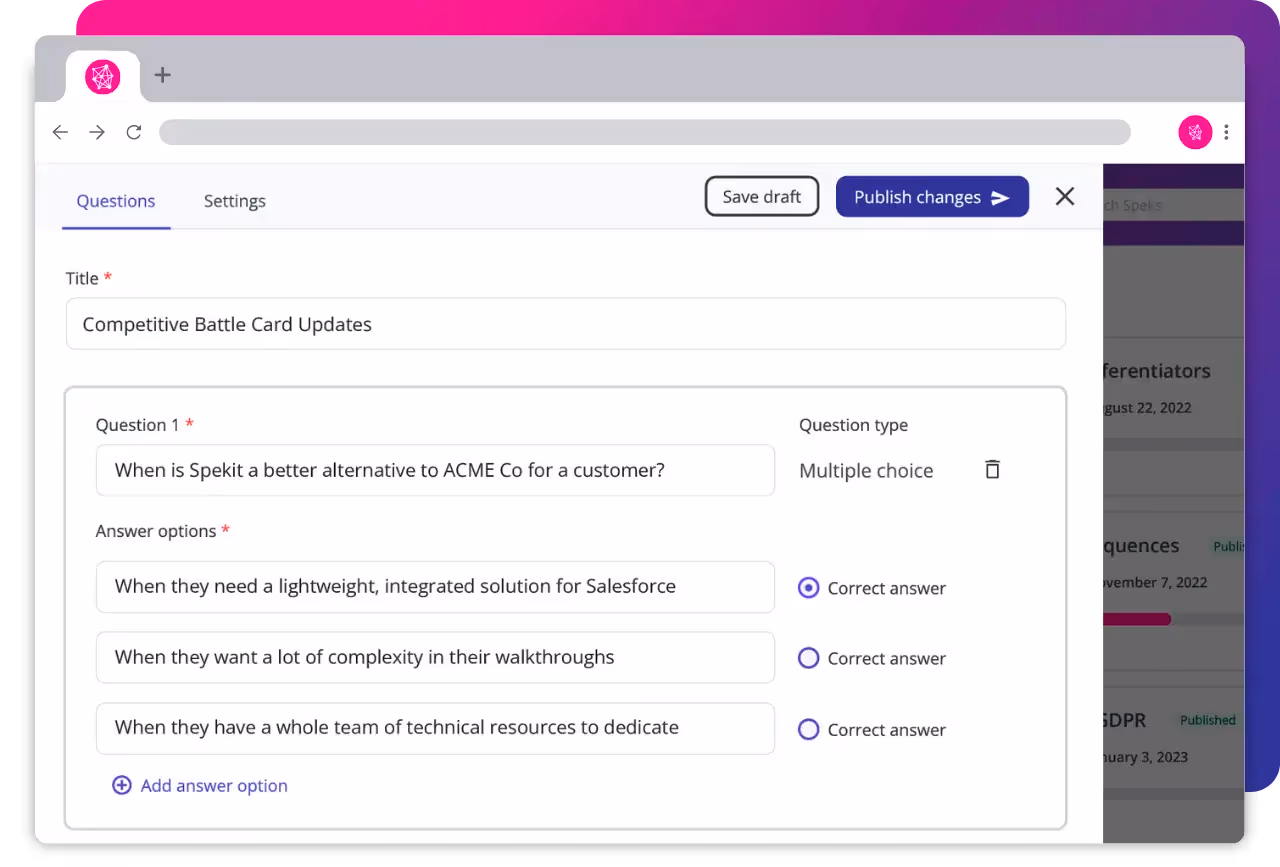Close the quiz editor with X
Screen dimensions: 1280x867
click(1065, 197)
